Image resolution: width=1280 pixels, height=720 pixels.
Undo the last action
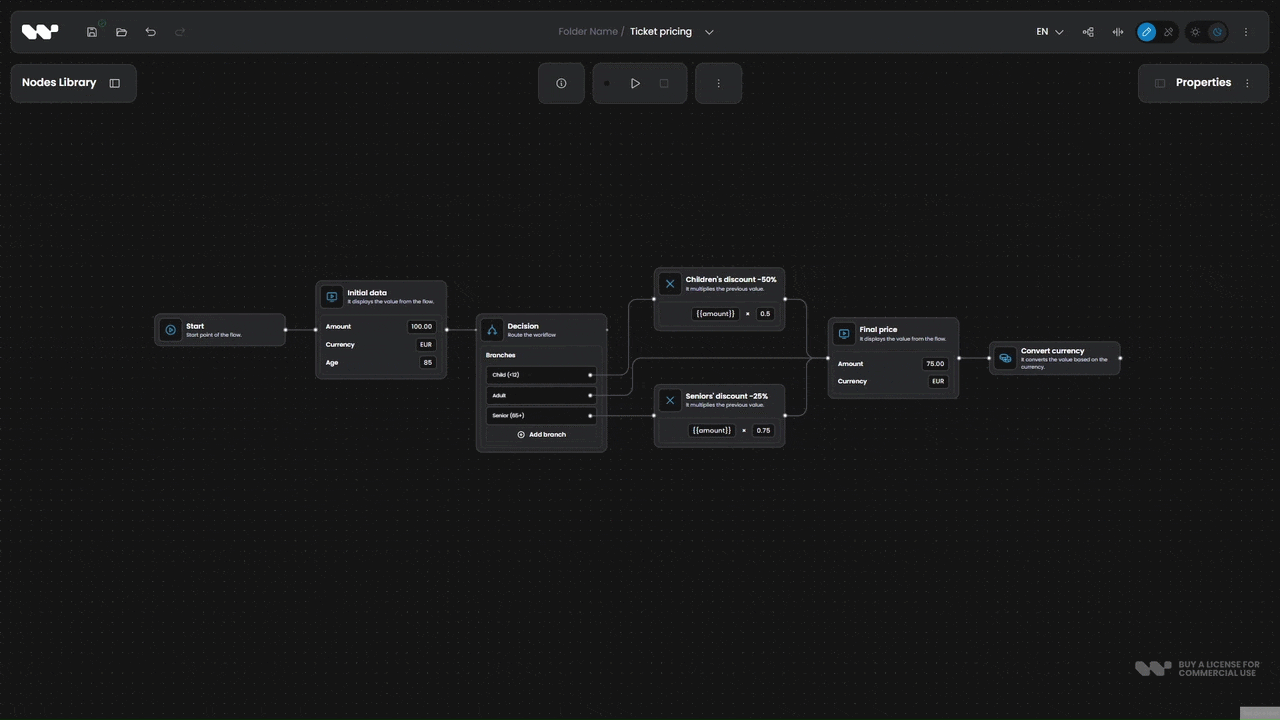[151, 32]
